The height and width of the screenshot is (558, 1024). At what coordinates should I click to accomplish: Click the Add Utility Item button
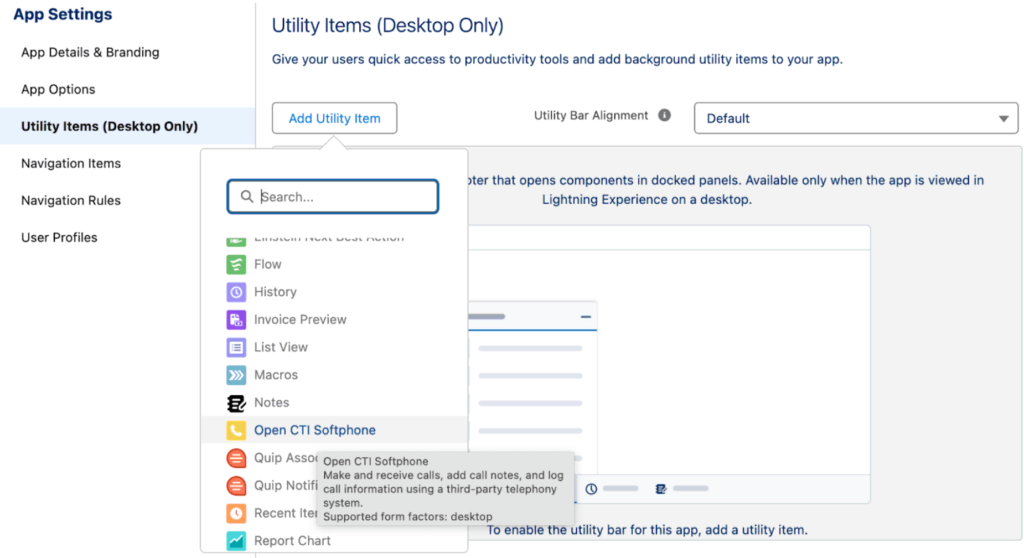334,118
